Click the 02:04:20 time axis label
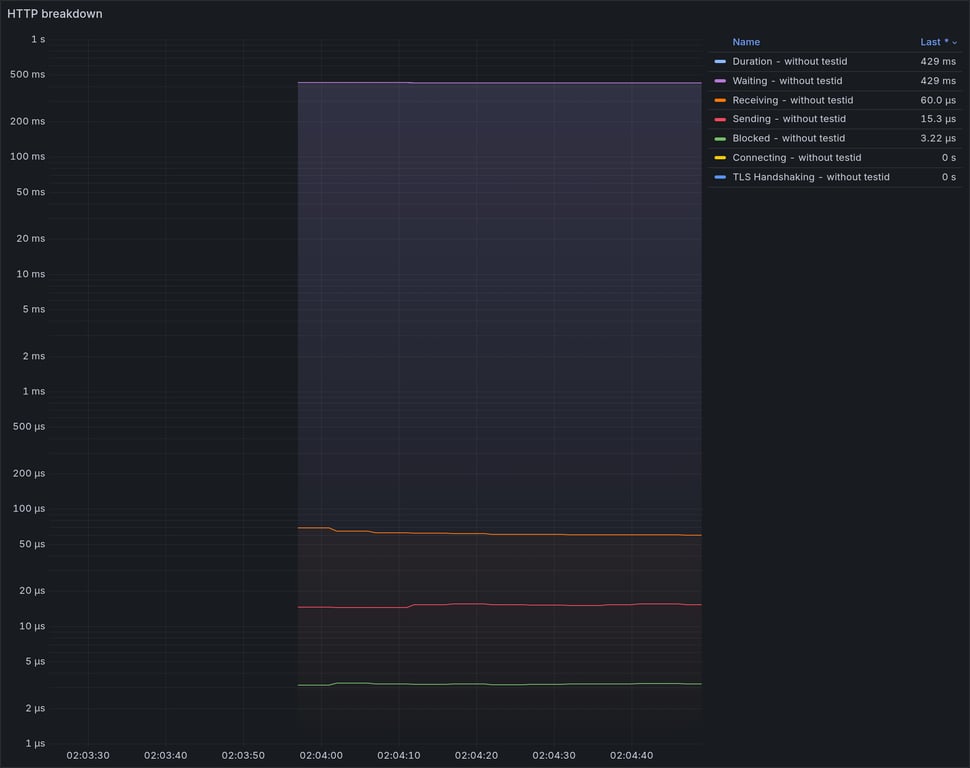This screenshot has width=970, height=768. coord(476,755)
